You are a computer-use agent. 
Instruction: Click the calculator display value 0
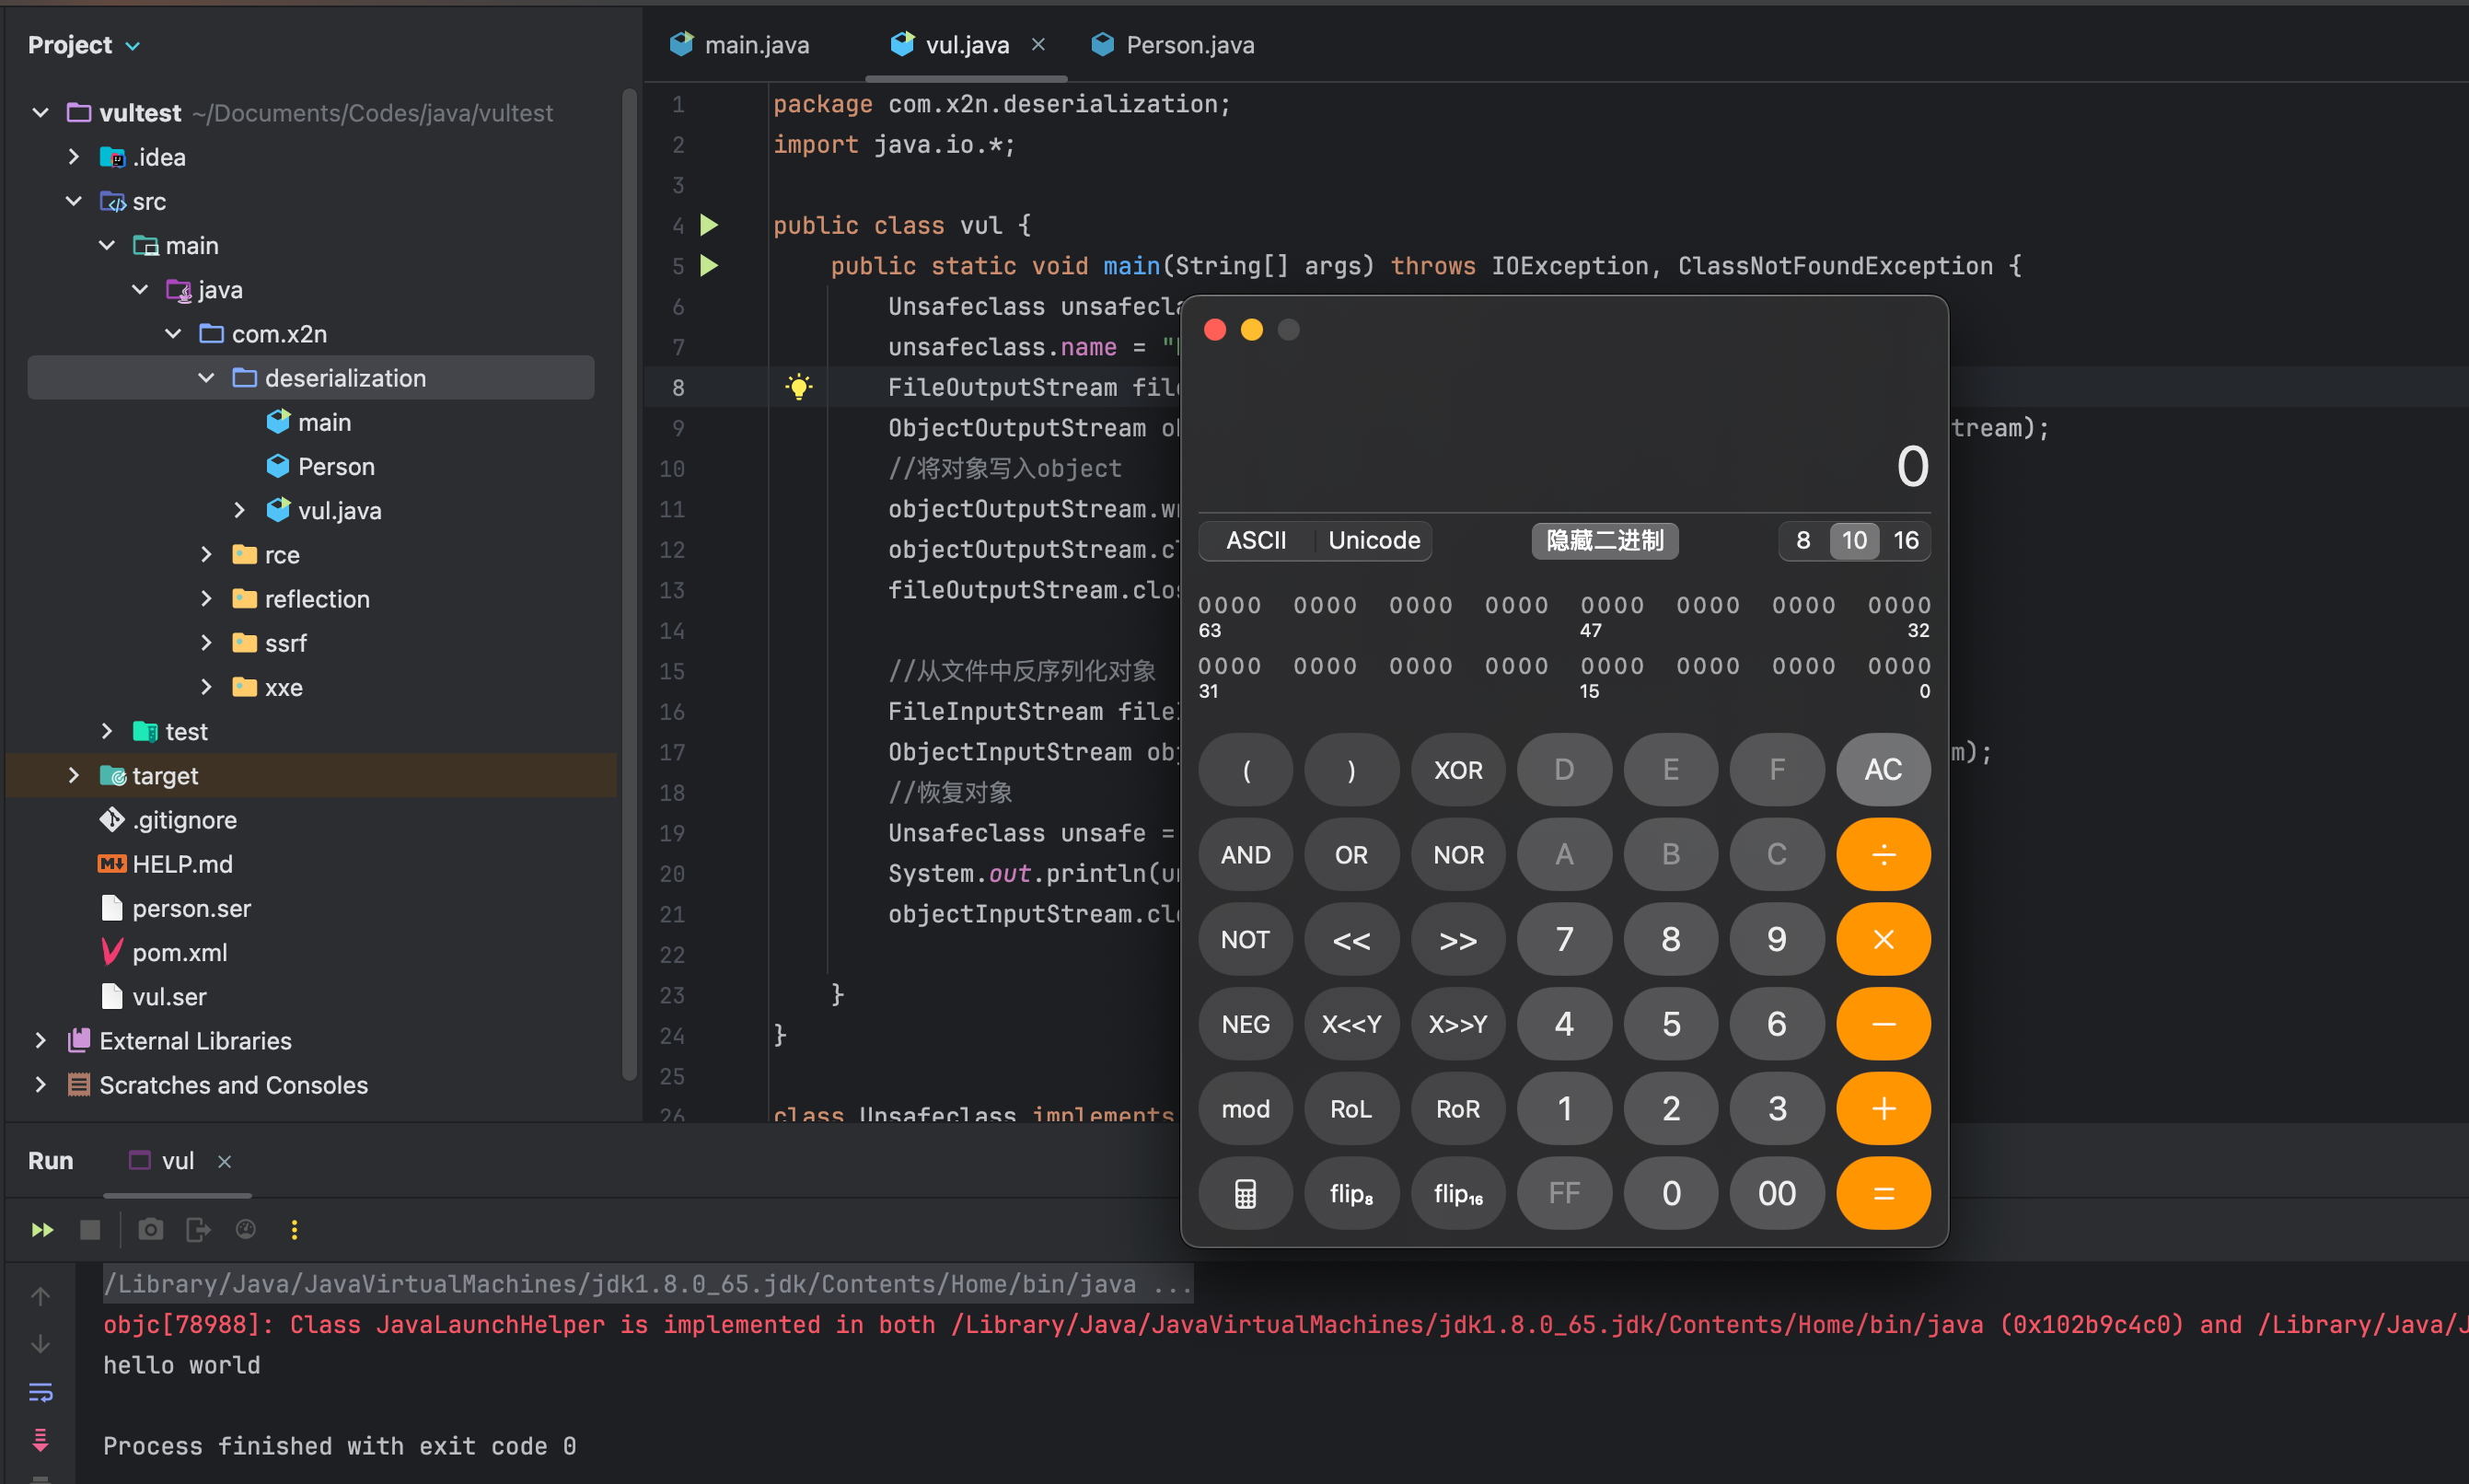[x=1911, y=466]
